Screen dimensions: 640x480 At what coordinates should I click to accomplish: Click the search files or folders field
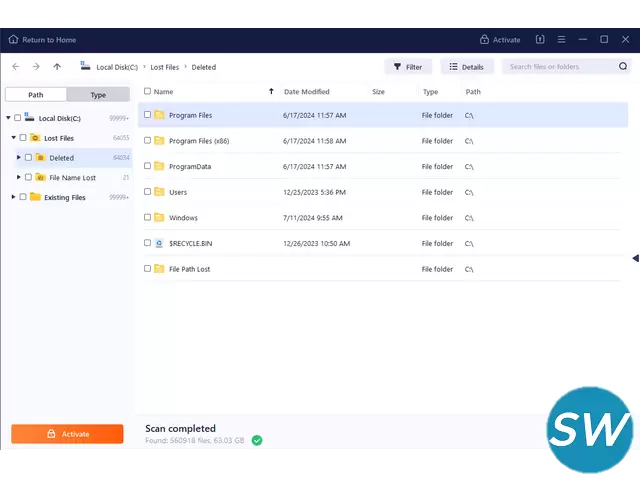[x=560, y=67]
